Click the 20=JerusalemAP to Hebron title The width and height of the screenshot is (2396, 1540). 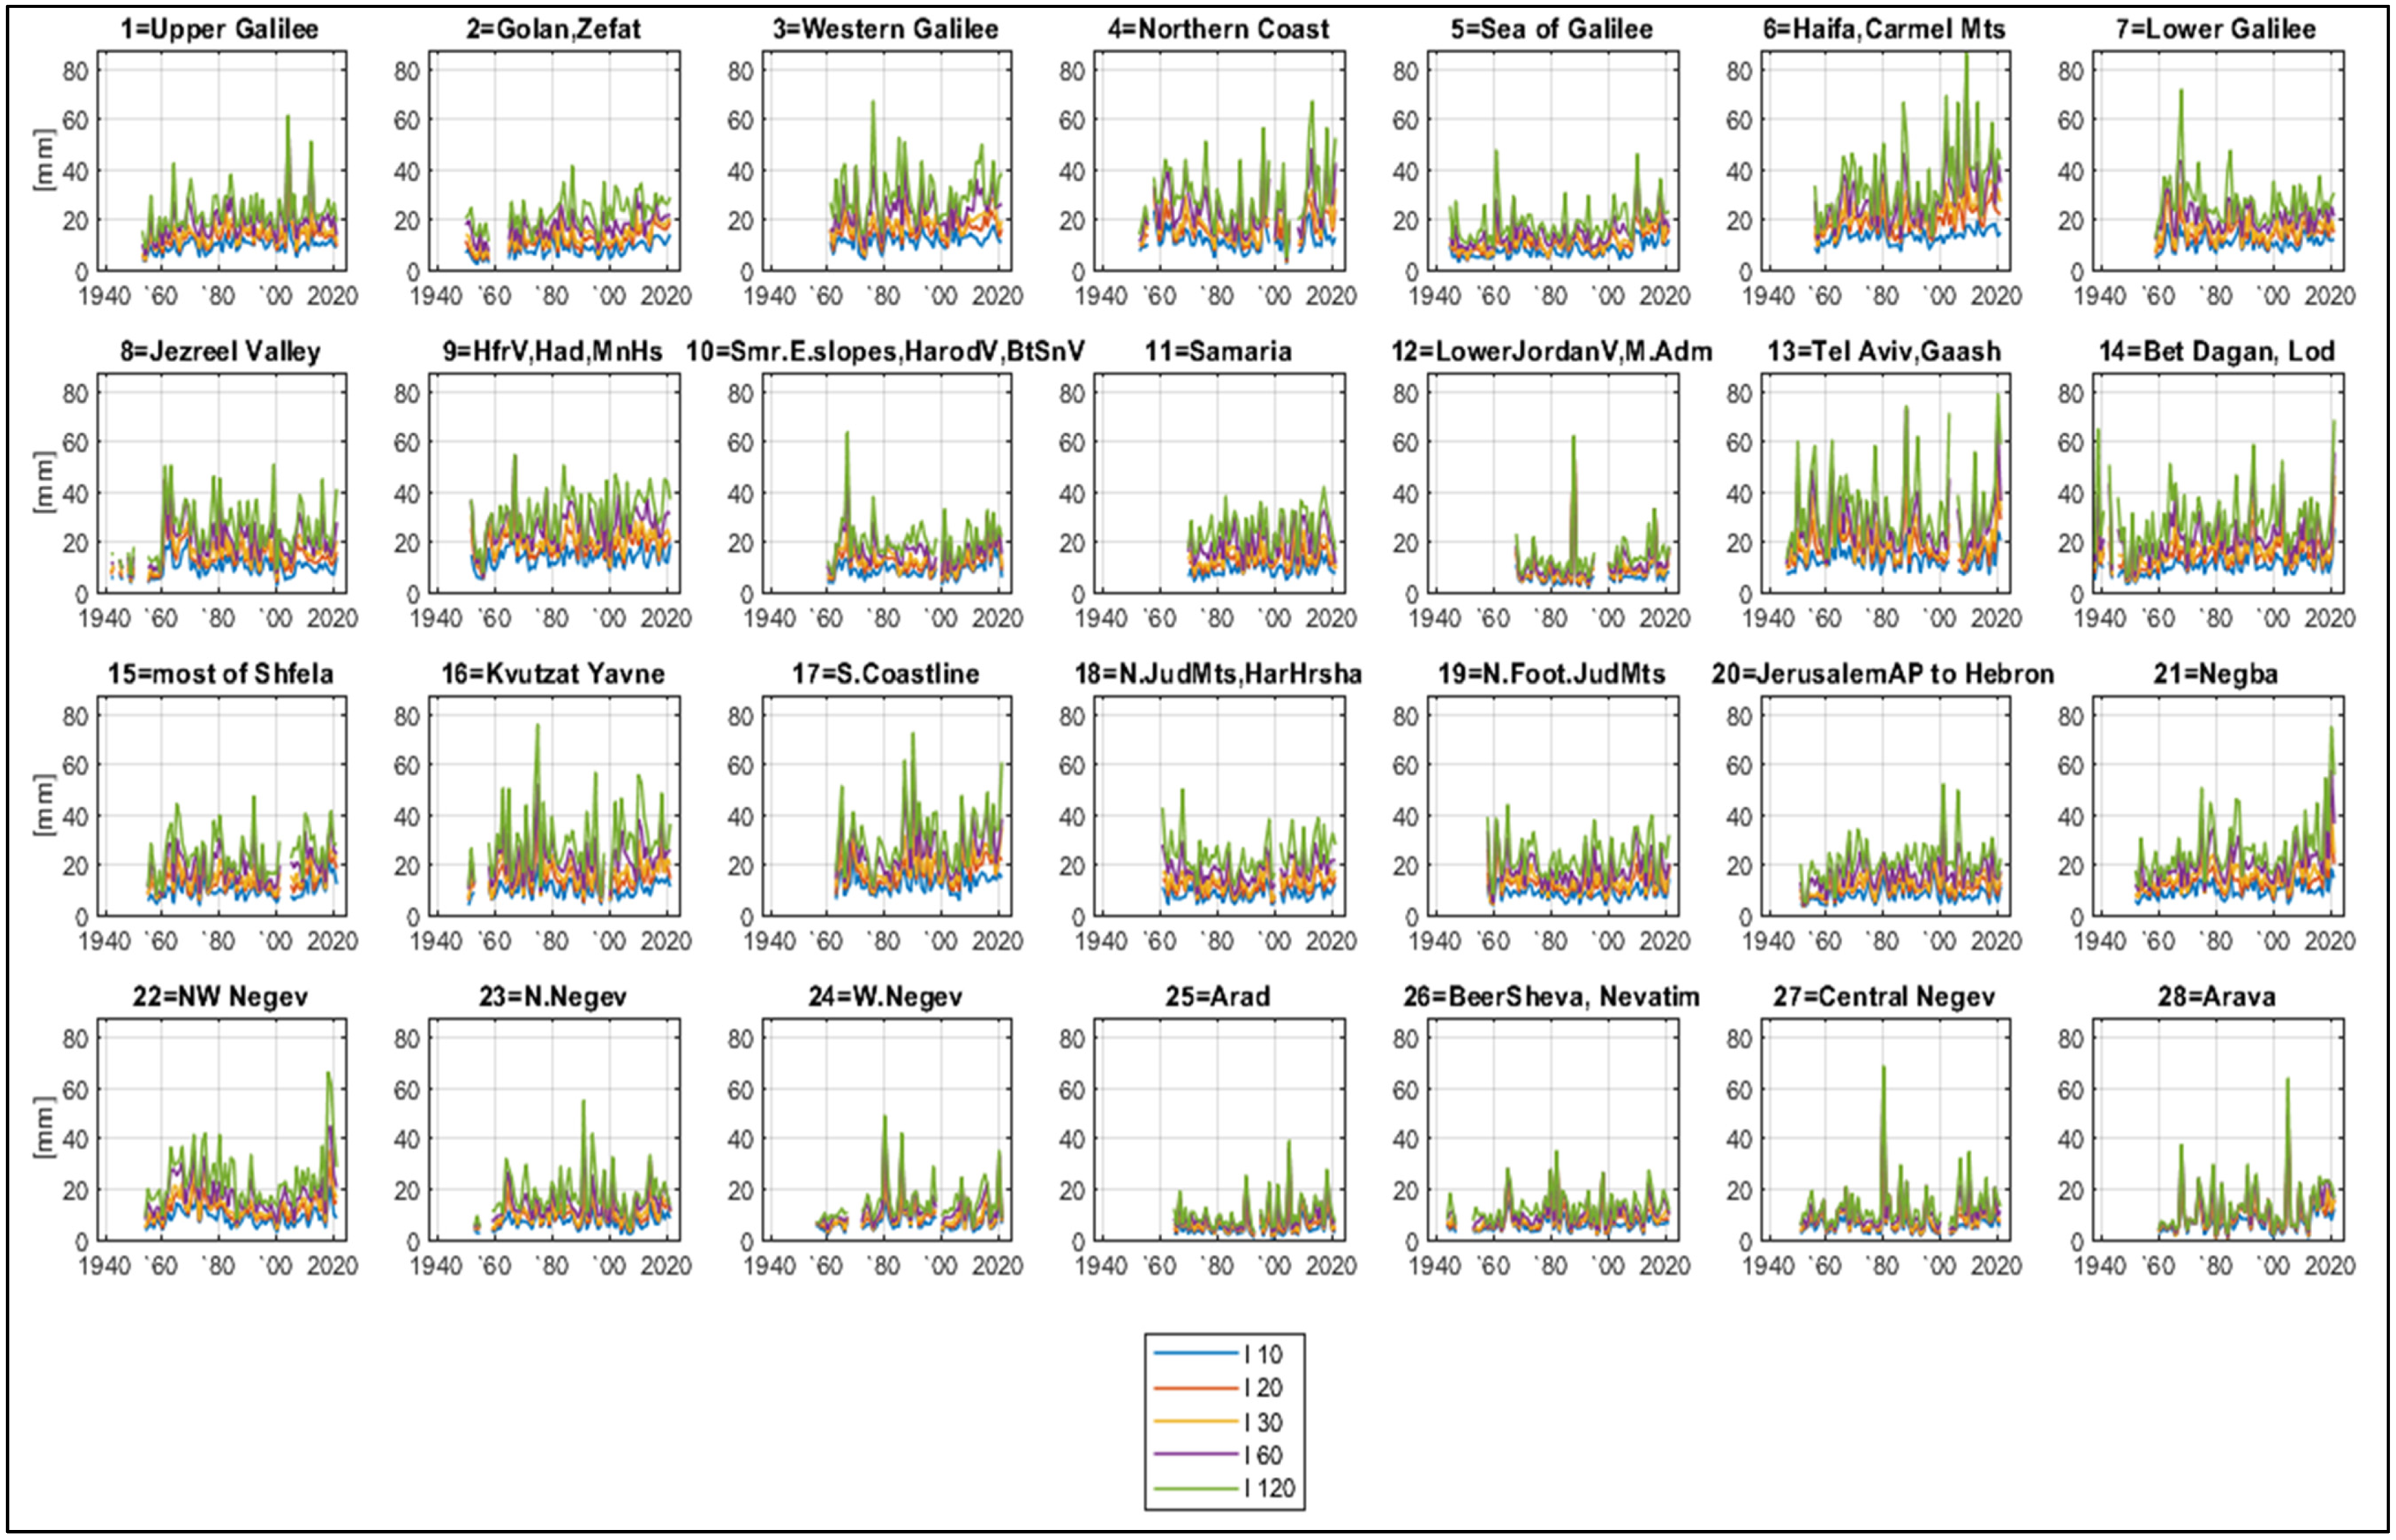[1882, 674]
